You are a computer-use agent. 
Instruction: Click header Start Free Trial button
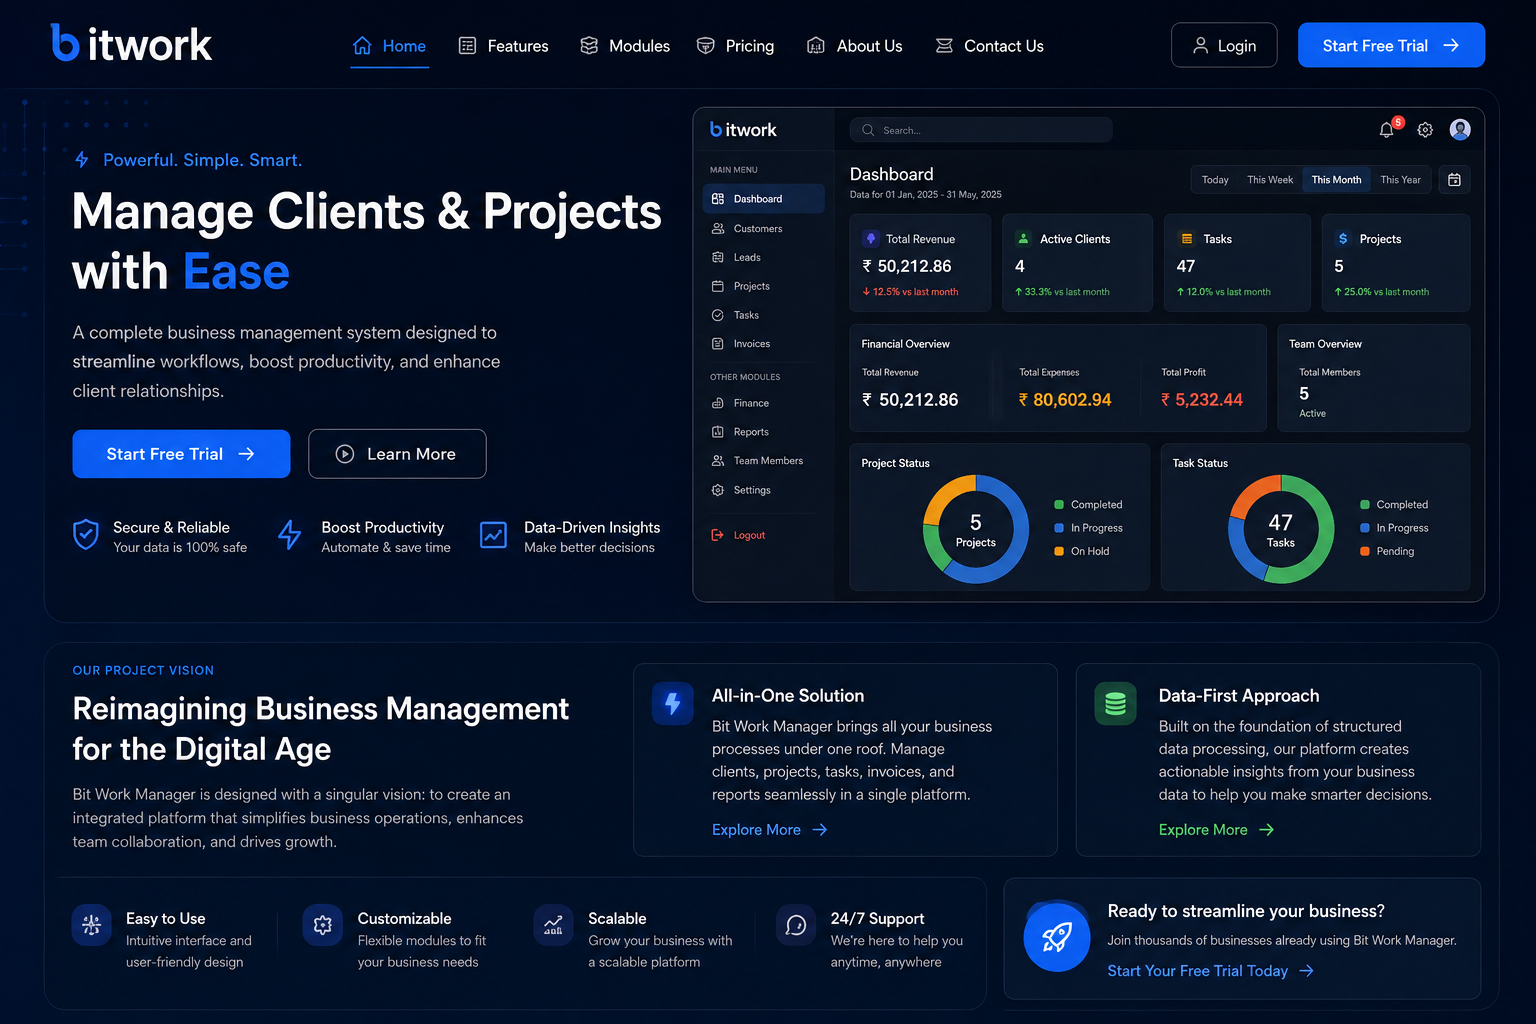[1391, 45]
